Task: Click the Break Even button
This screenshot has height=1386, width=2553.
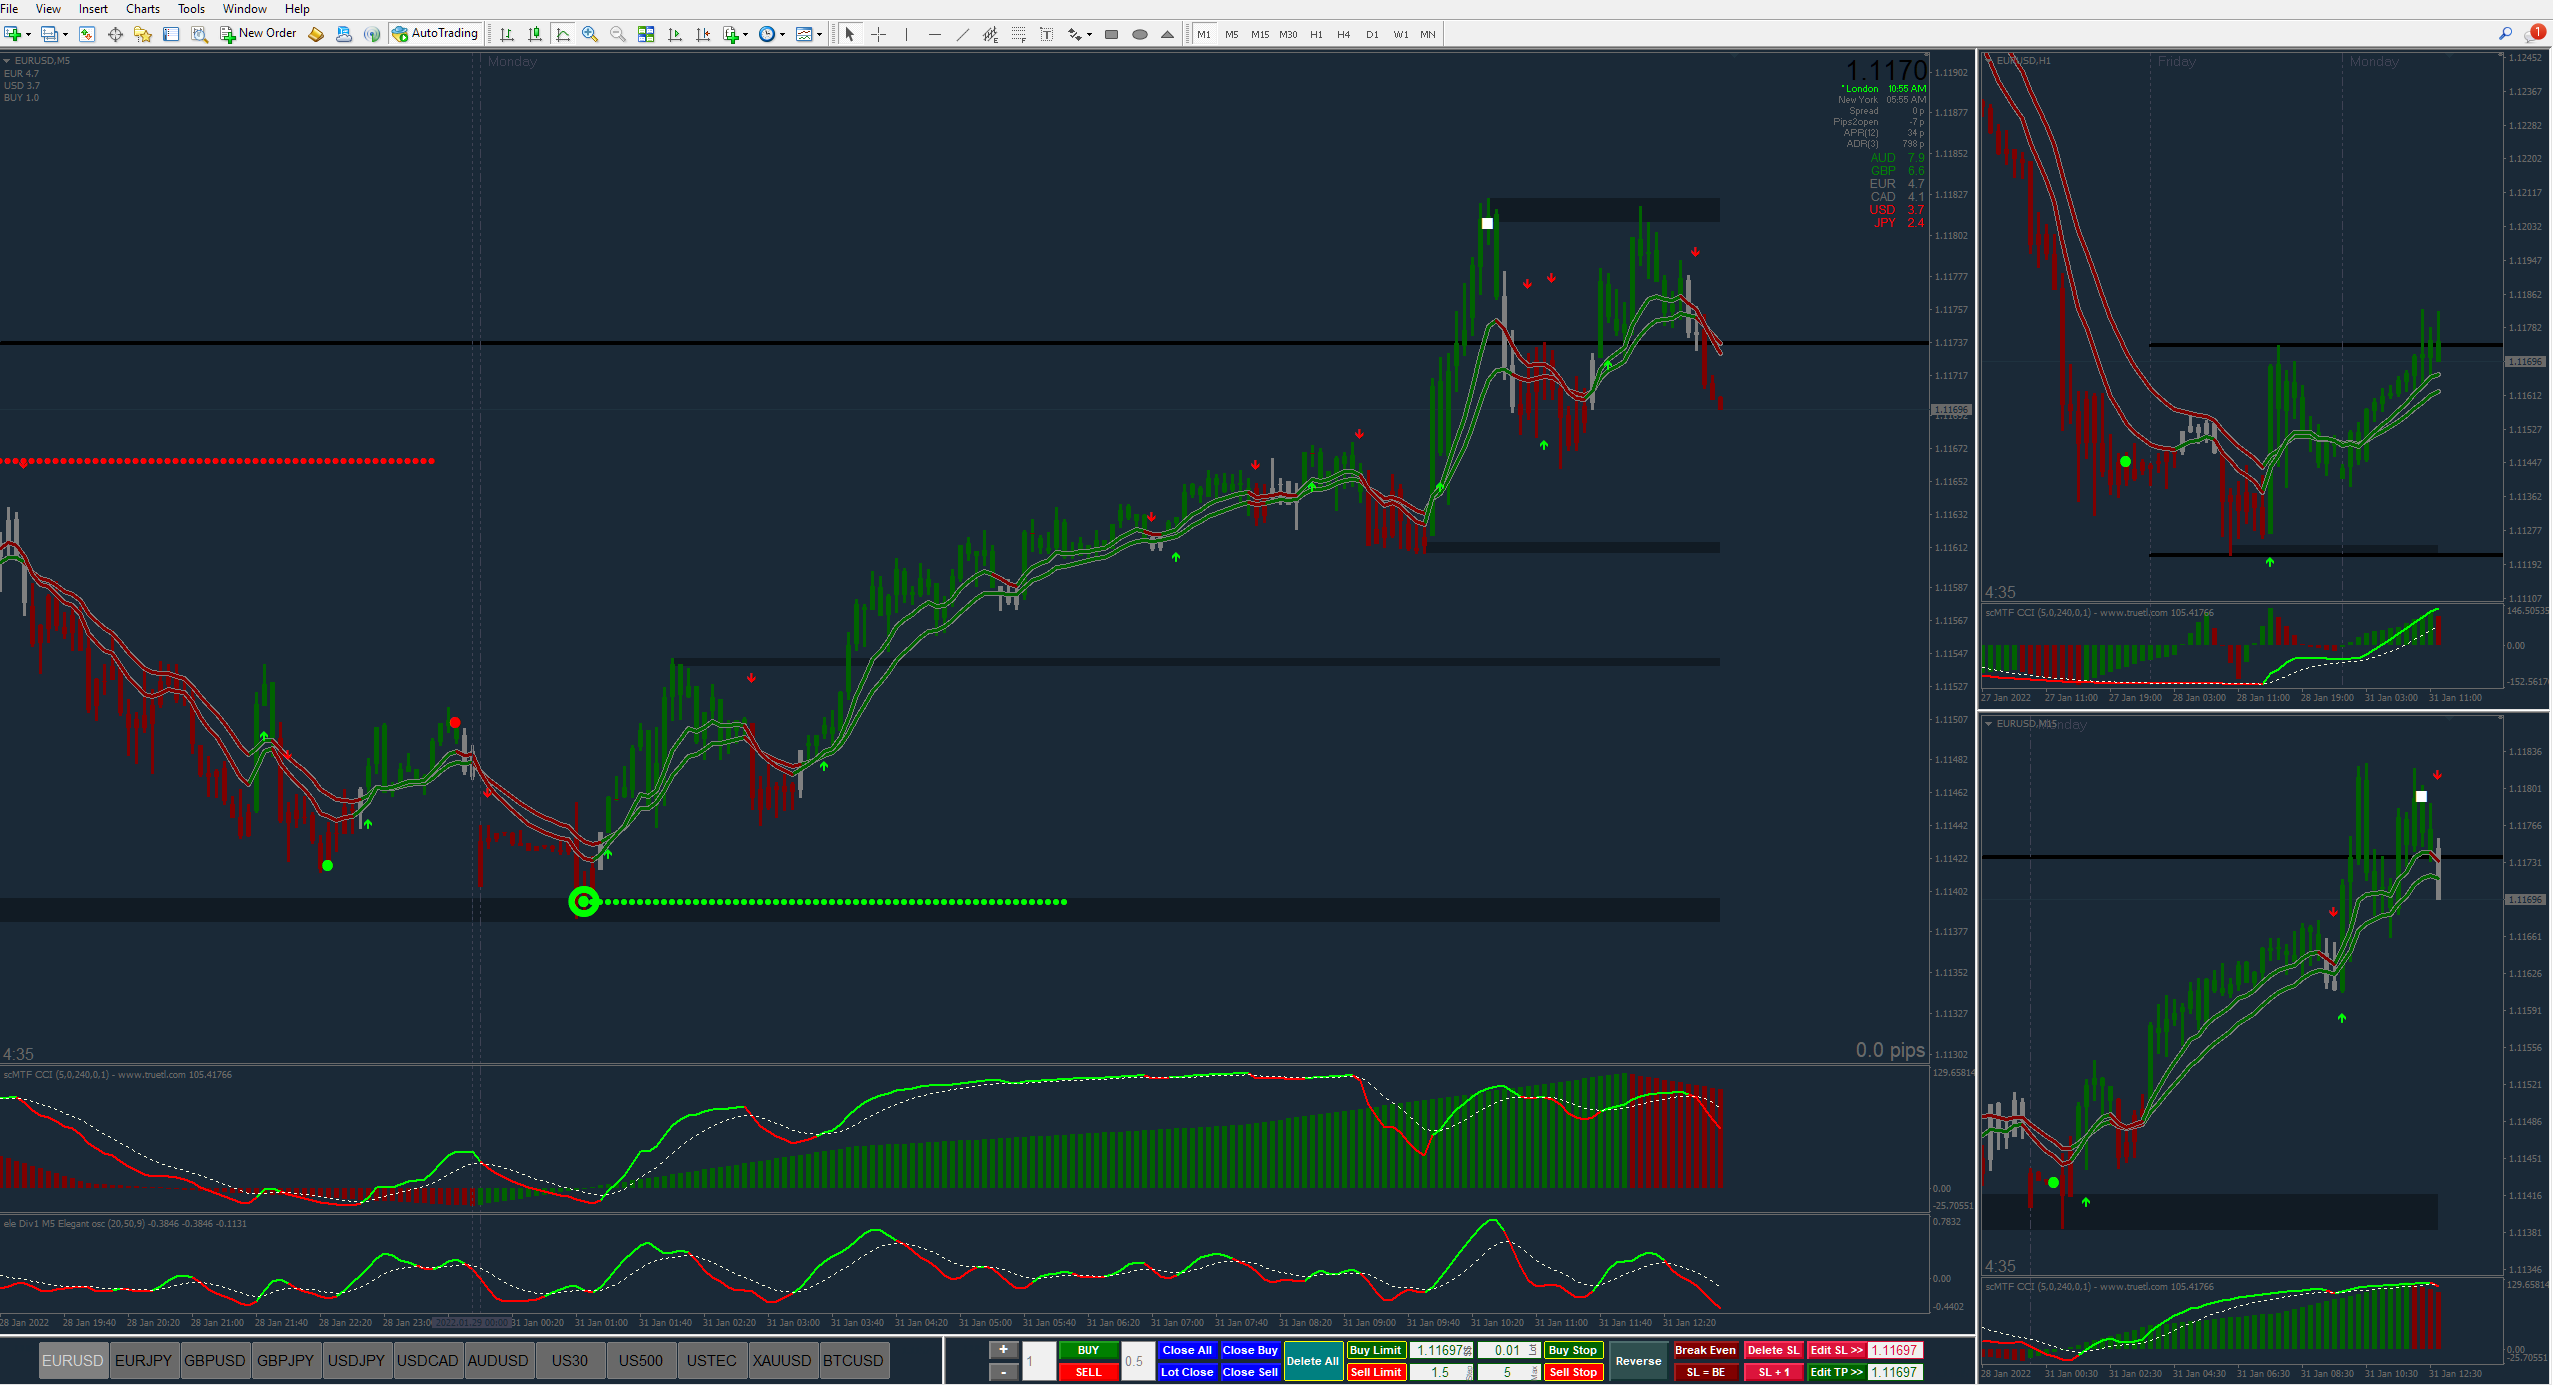Action: tap(1704, 1350)
